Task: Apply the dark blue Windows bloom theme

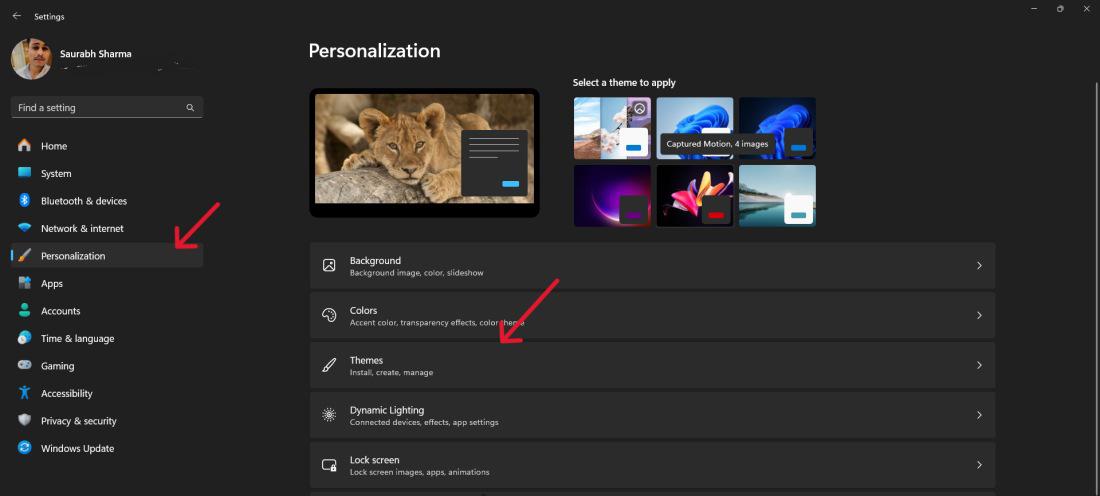Action: 777,128
